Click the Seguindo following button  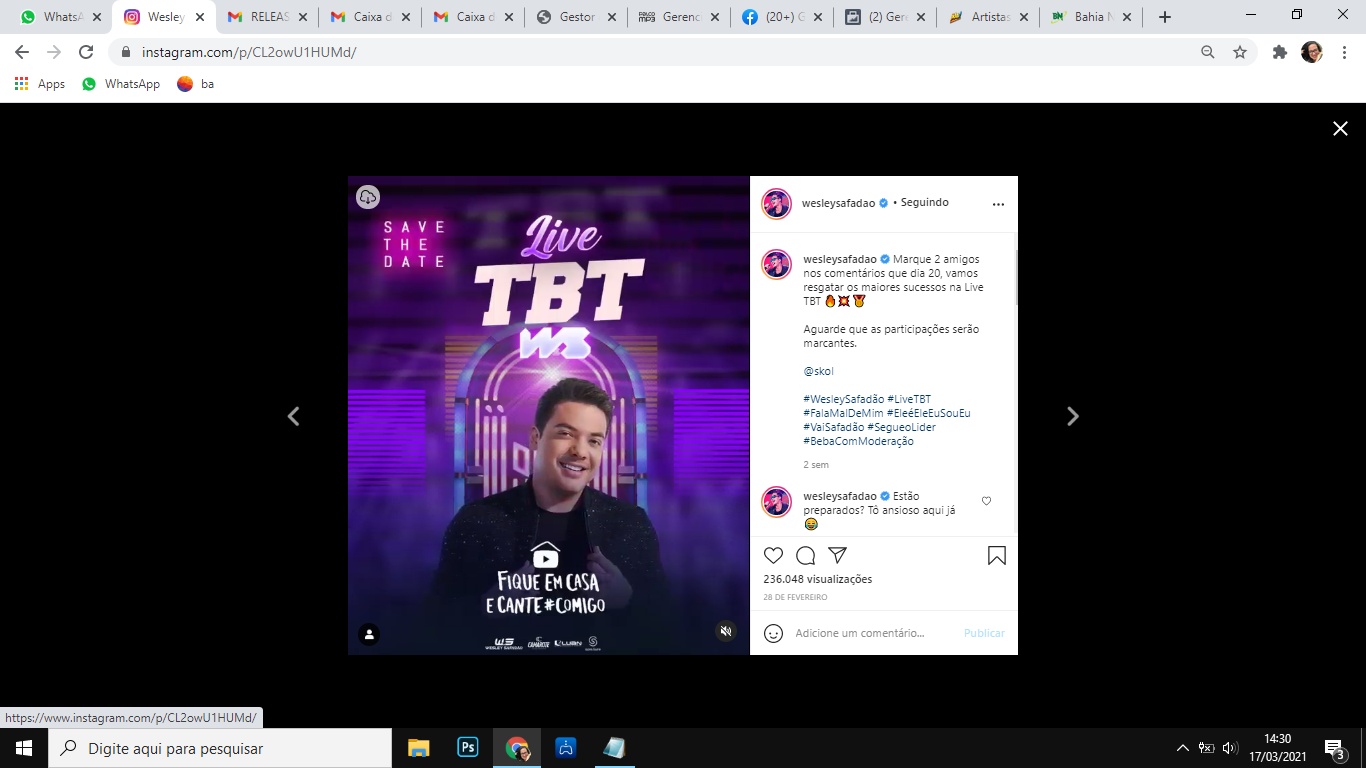[924, 202]
